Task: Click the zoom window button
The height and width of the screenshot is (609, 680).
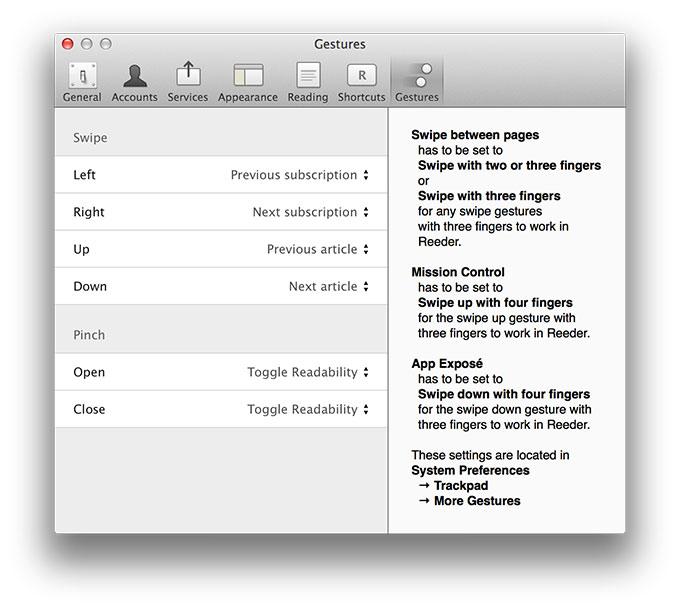Action: tap(106, 44)
